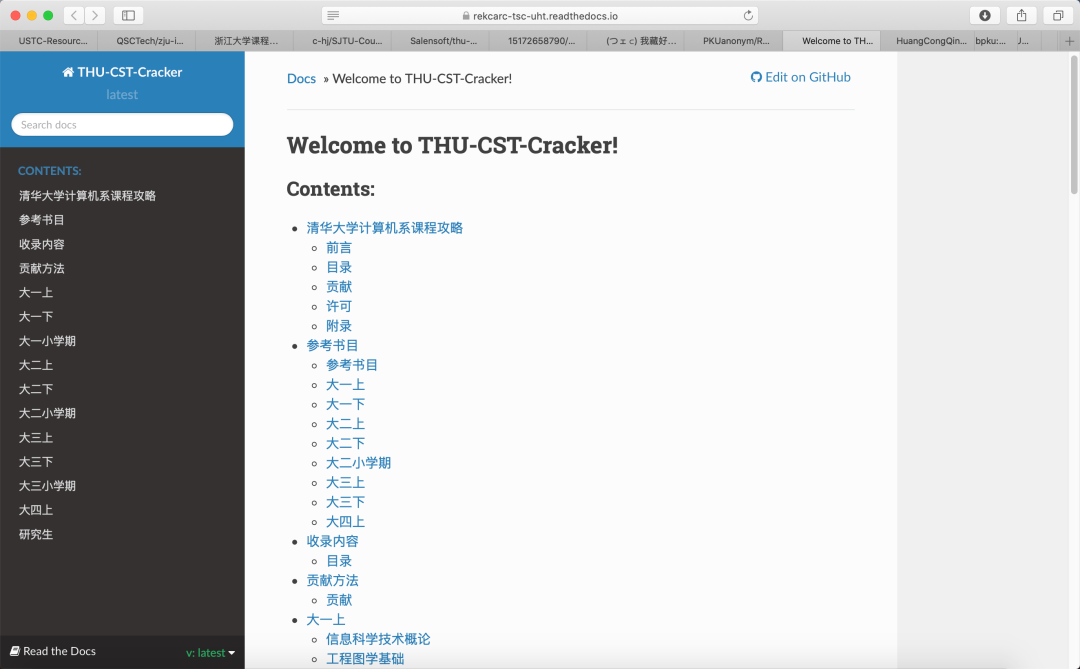Viewport: 1080px width, 669px height.
Task: Open the 前言 link
Action: click(339, 247)
